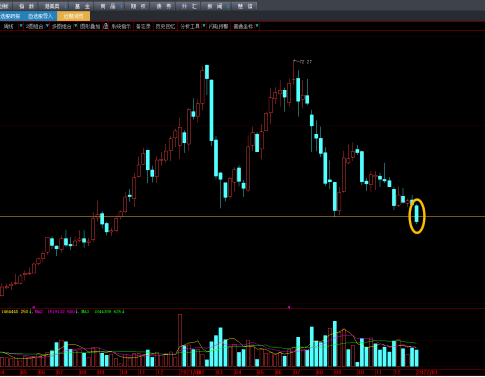485x377 pixels.
Task: Click the 历史回忆 toolbar button
Action: 165,26
